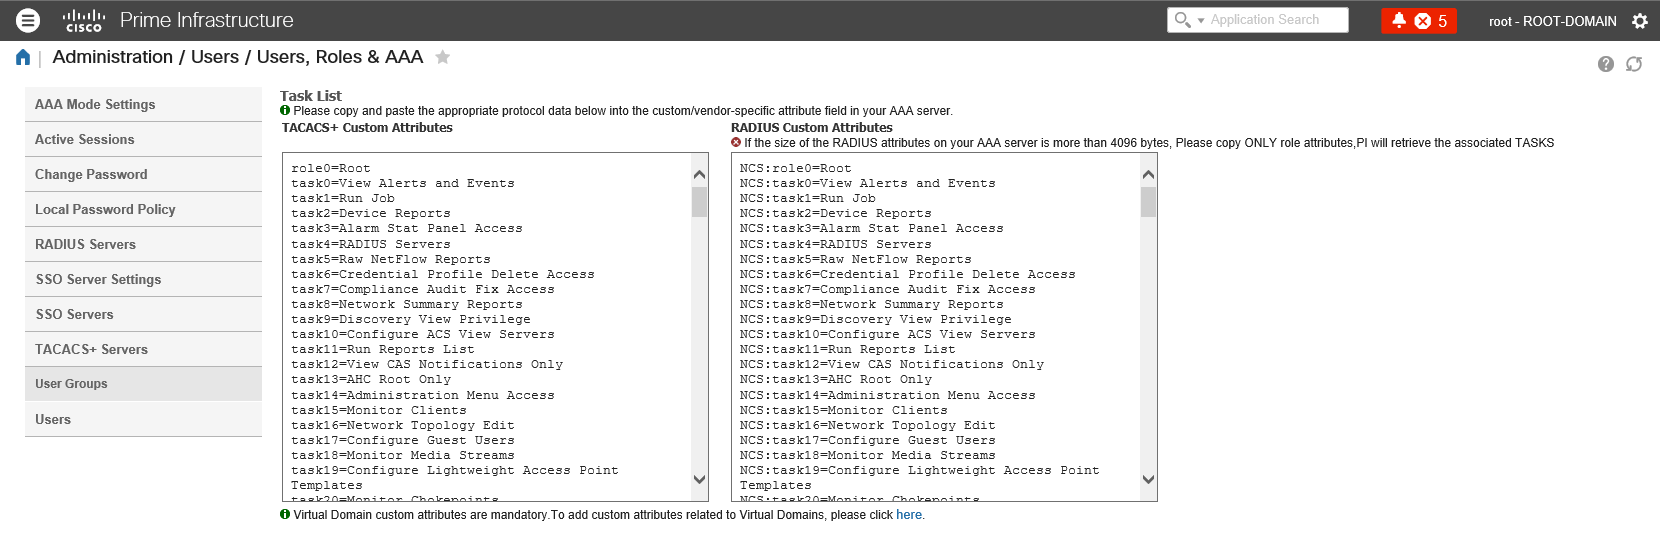Focus the Application Search field
This screenshot has width=1660, height=538.
click(x=1277, y=20)
